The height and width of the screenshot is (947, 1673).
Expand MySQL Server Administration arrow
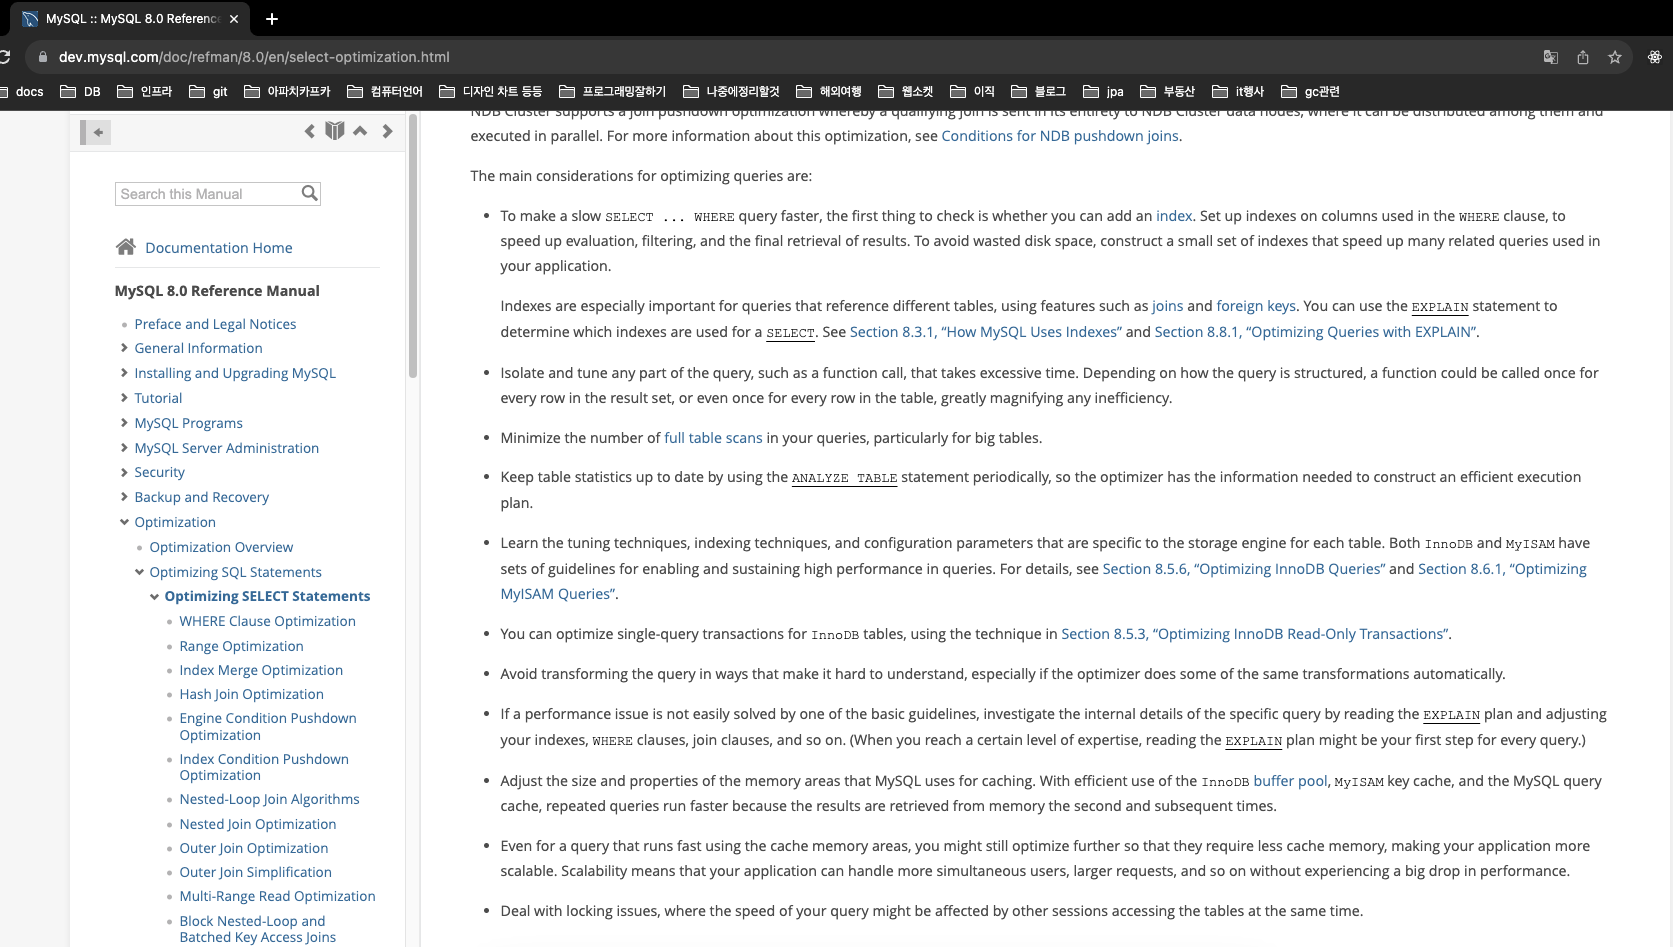point(124,448)
